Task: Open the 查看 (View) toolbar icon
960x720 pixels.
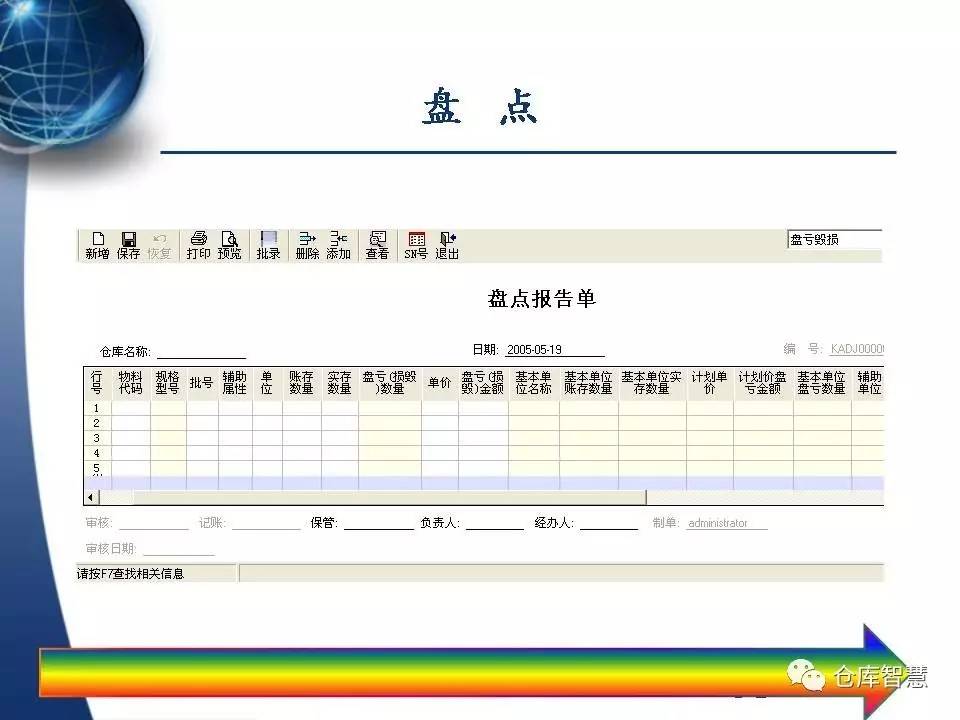Action: [377, 245]
